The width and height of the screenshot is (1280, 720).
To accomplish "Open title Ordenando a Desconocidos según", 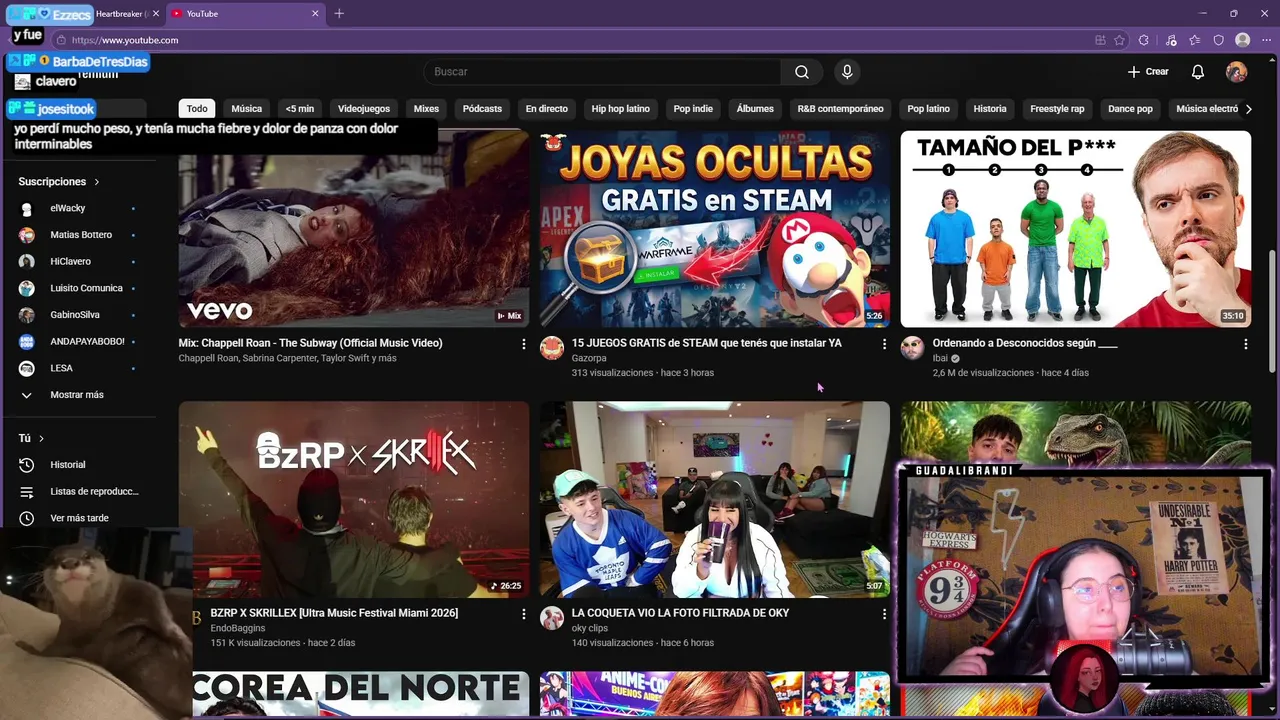I will click(x=1025, y=343).
